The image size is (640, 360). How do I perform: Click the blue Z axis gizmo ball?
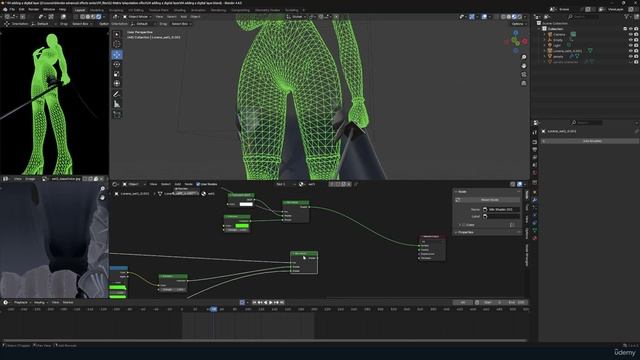click(x=516, y=33)
